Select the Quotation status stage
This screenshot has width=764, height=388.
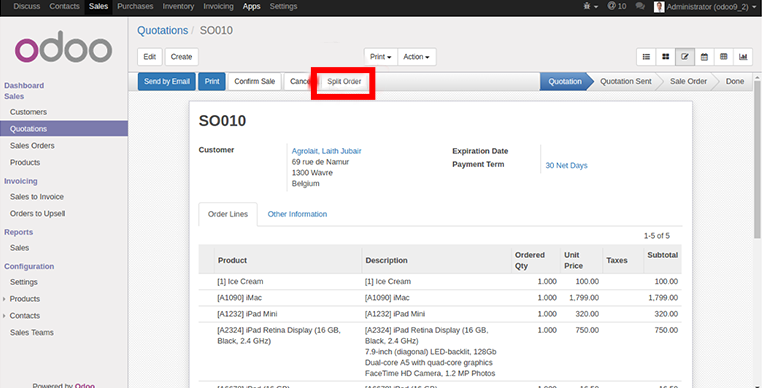[565, 81]
